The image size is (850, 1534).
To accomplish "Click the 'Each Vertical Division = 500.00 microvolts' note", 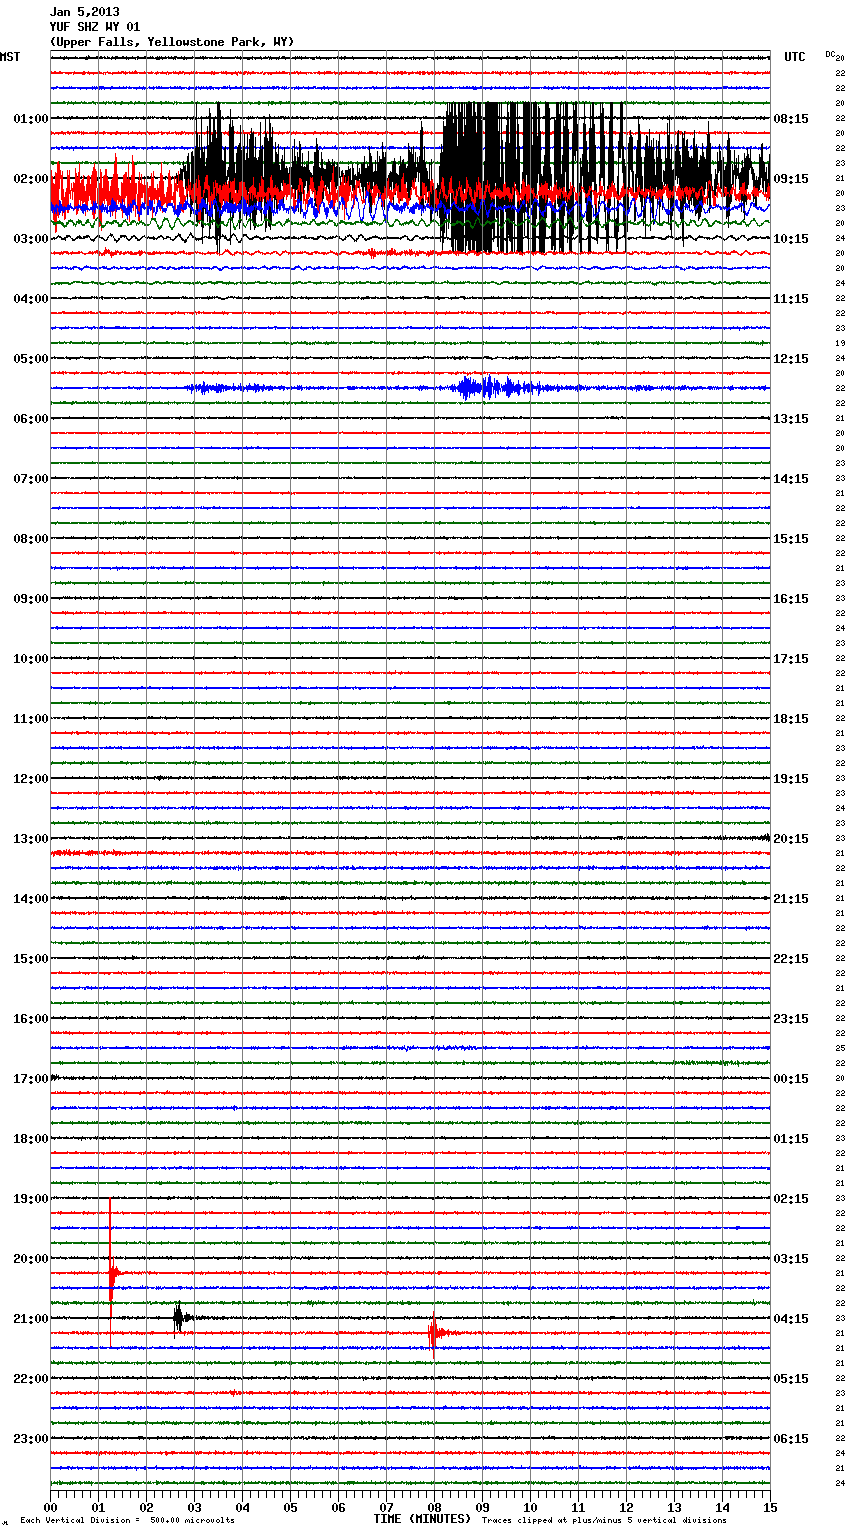I will click(128, 1521).
